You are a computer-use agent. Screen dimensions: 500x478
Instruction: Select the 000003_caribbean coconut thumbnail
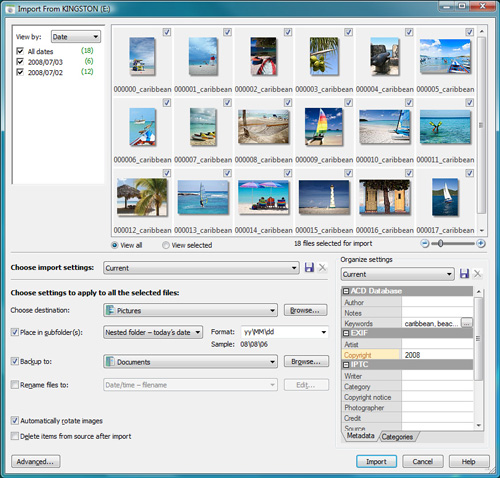pyautogui.click(x=323, y=56)
